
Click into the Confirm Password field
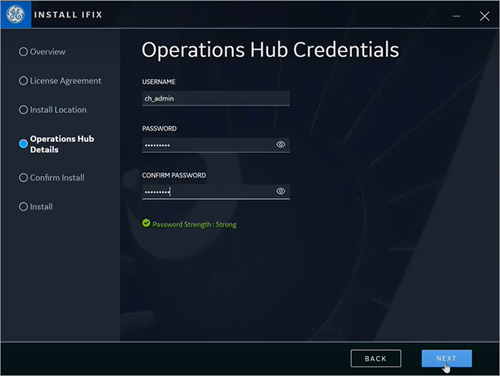pyautogui.click(x=216, y=192)
